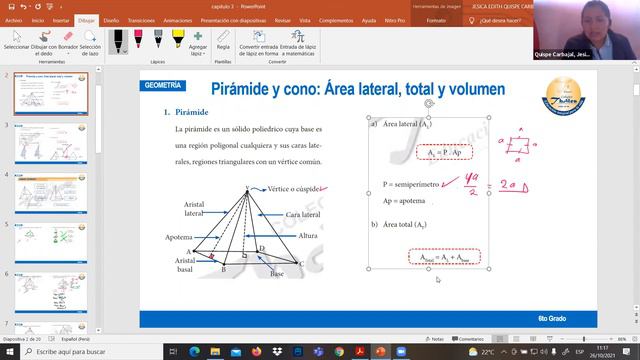The image size is (640, 360).
Task: Select the Borrador eraser tool
Action: [68, 40]
